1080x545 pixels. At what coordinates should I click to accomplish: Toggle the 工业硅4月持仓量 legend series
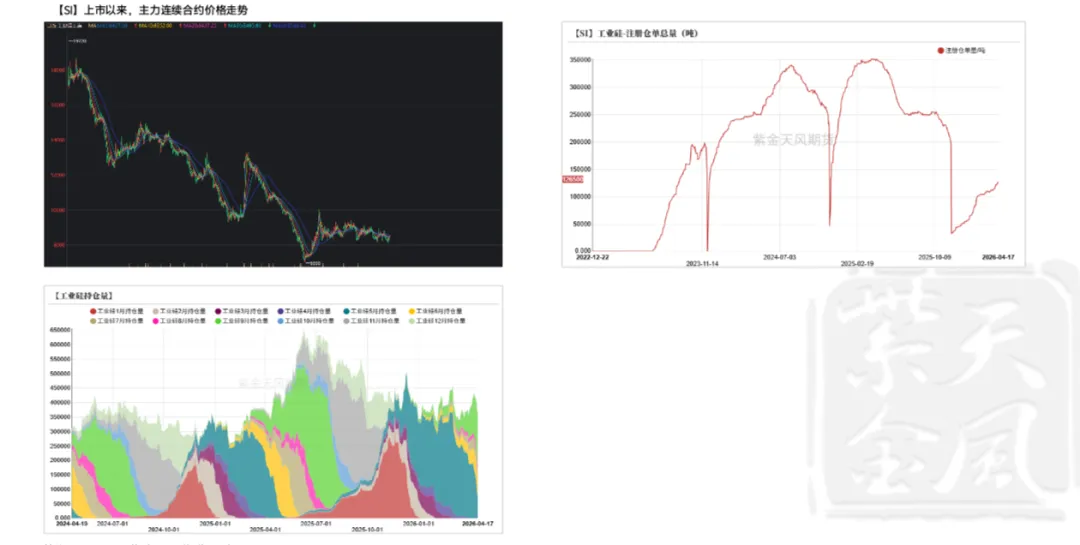[305, 311]
